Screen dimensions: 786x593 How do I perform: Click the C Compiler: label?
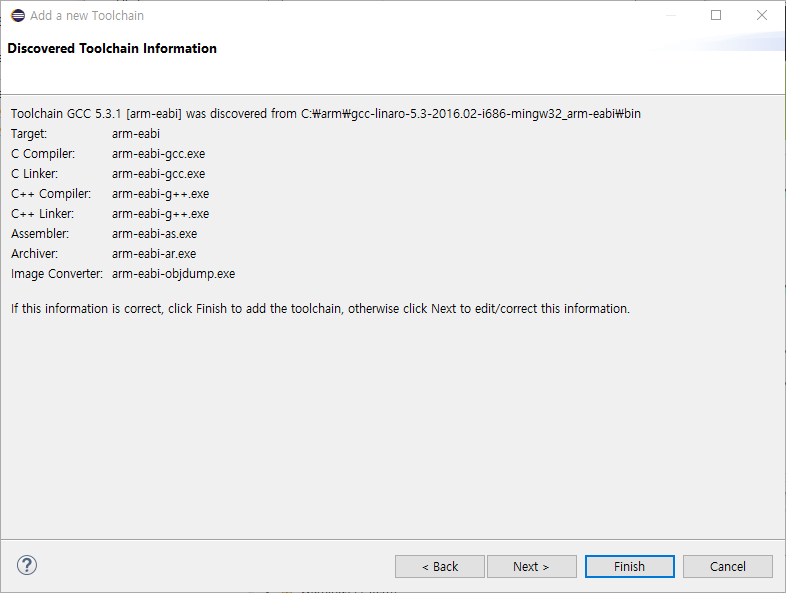coord(43,154)
